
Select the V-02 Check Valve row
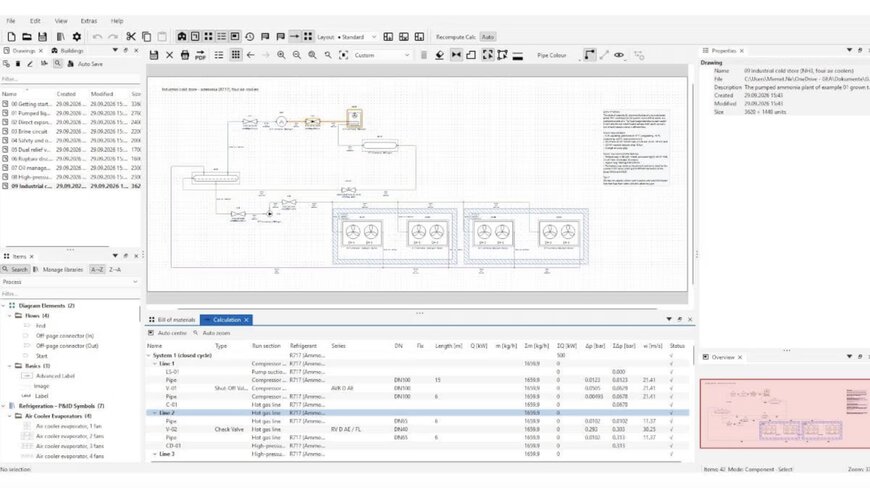(417, 429)
